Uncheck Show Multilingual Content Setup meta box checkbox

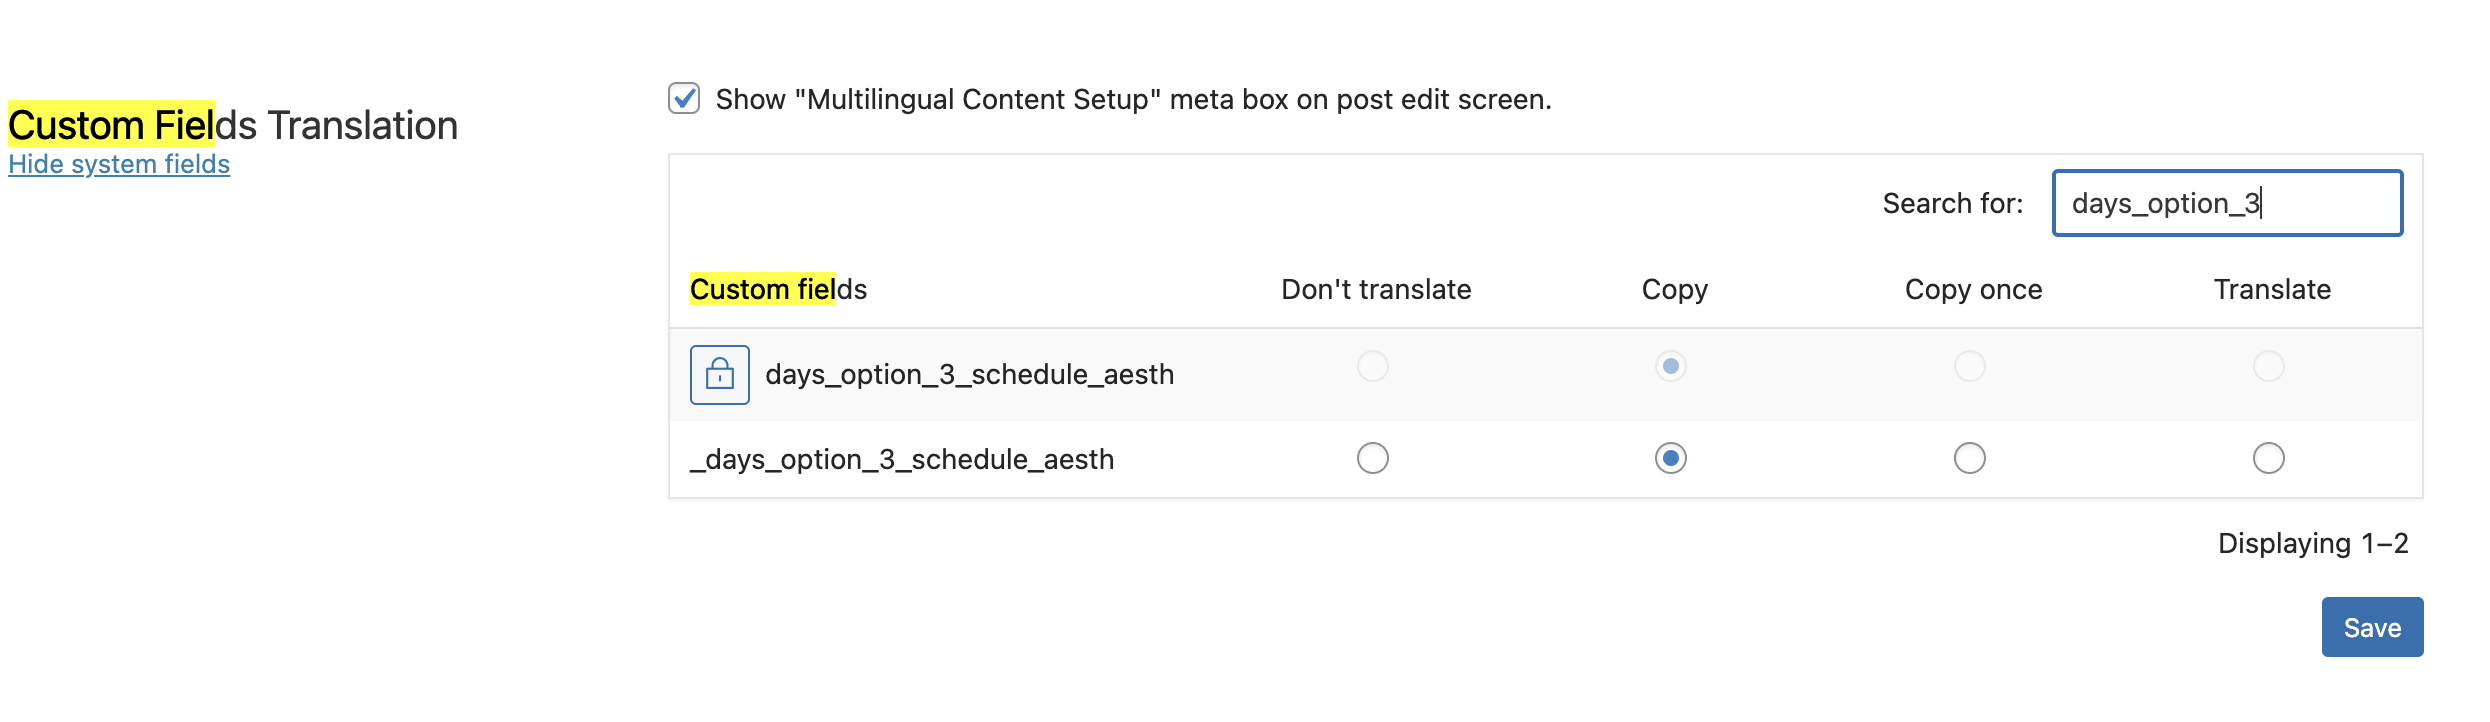point(684,98)
